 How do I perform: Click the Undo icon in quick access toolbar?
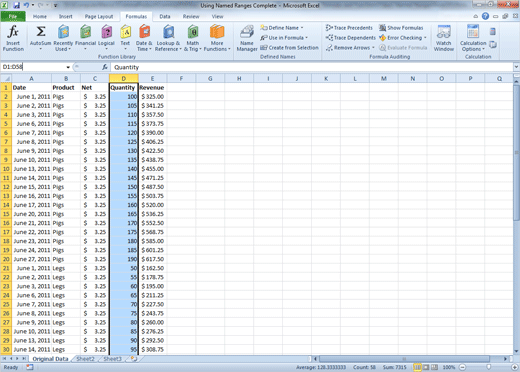(x=26, y=5)
